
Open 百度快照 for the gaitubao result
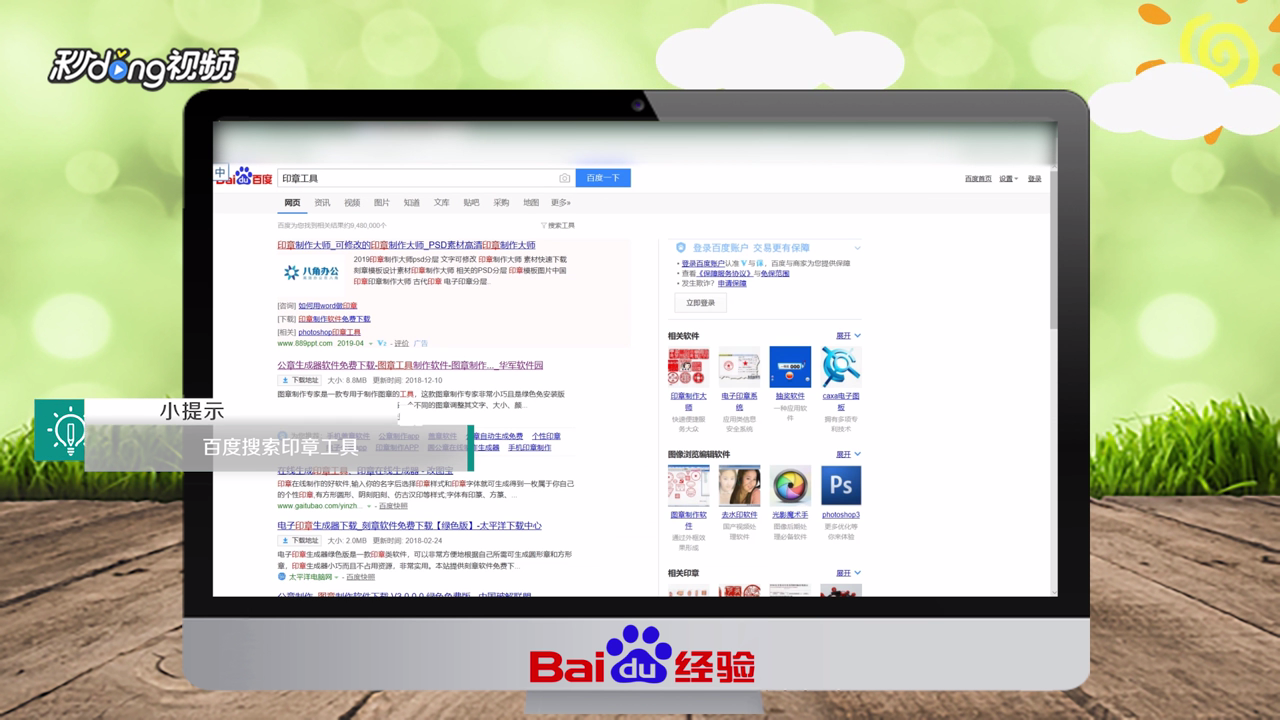pos(393,506)
